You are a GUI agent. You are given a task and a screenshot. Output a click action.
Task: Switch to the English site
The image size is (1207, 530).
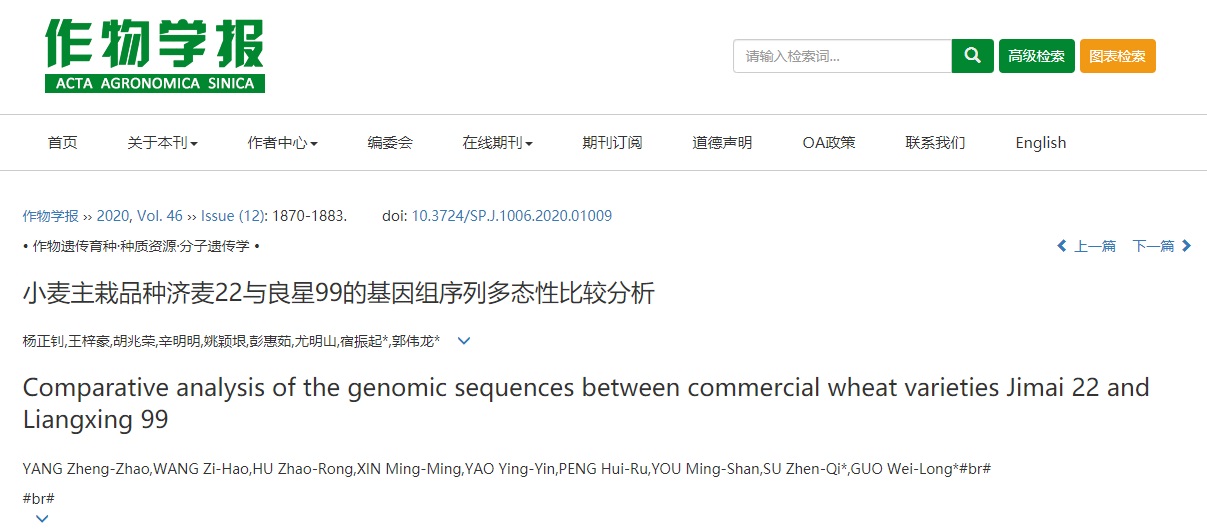(x=1041, y=143)
